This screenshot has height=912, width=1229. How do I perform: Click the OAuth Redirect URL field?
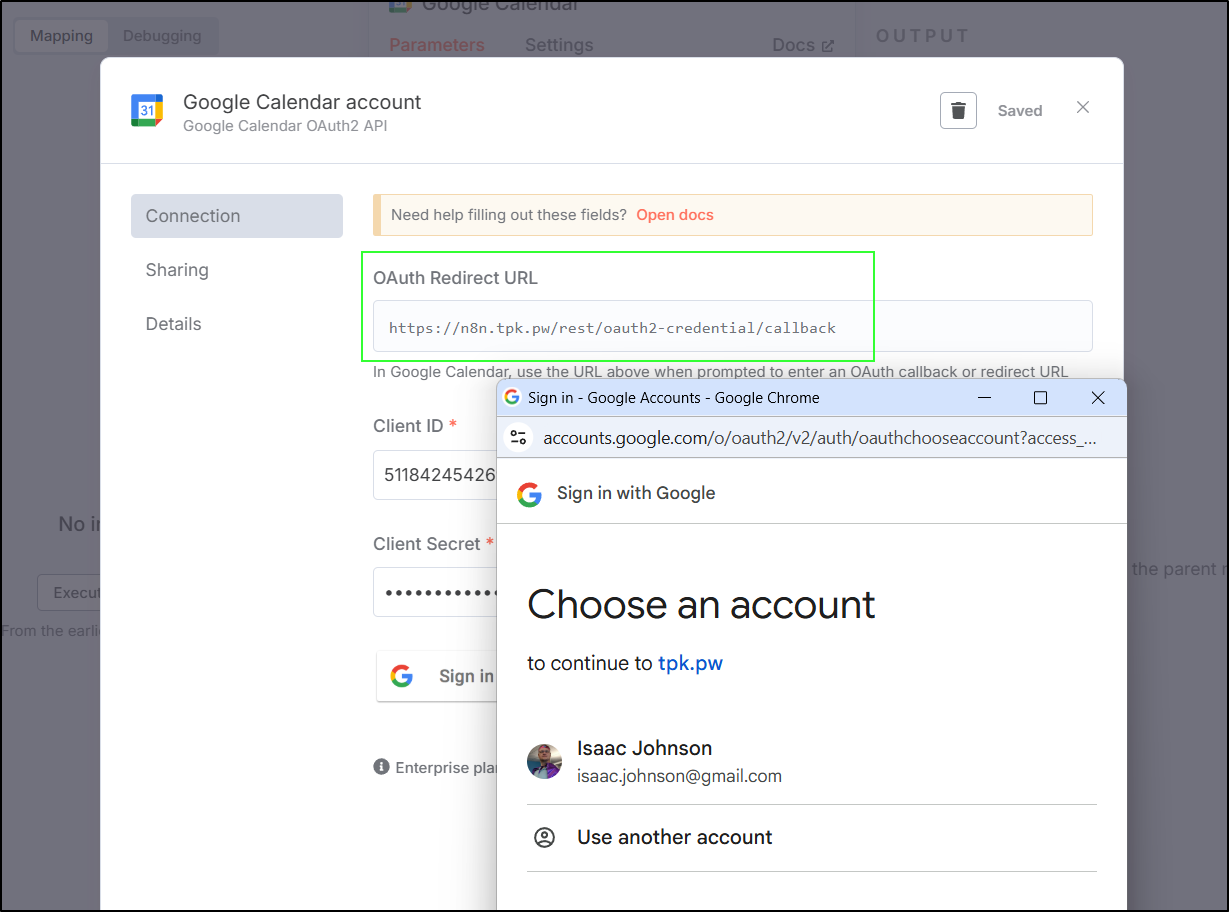pyautogui.click(x=731, y=327)
